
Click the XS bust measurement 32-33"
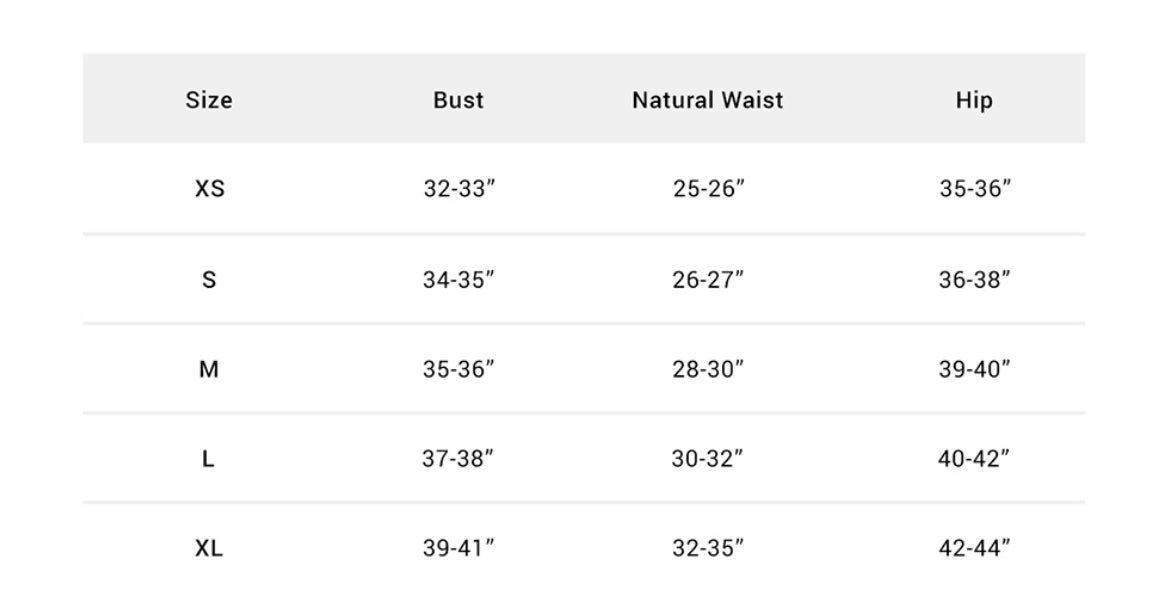[459, 189]
